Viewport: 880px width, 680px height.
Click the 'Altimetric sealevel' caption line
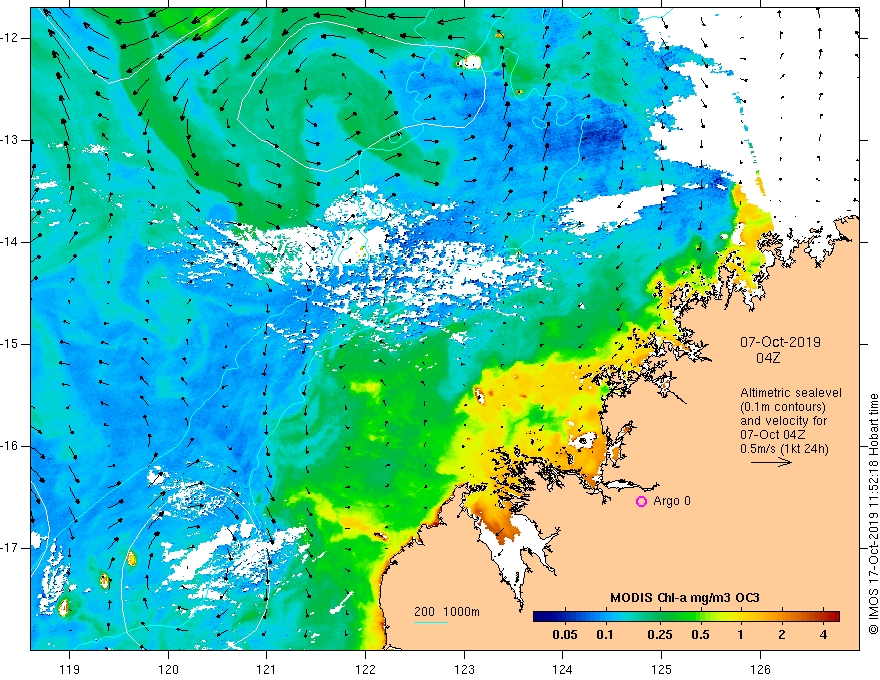pos(791,393)
